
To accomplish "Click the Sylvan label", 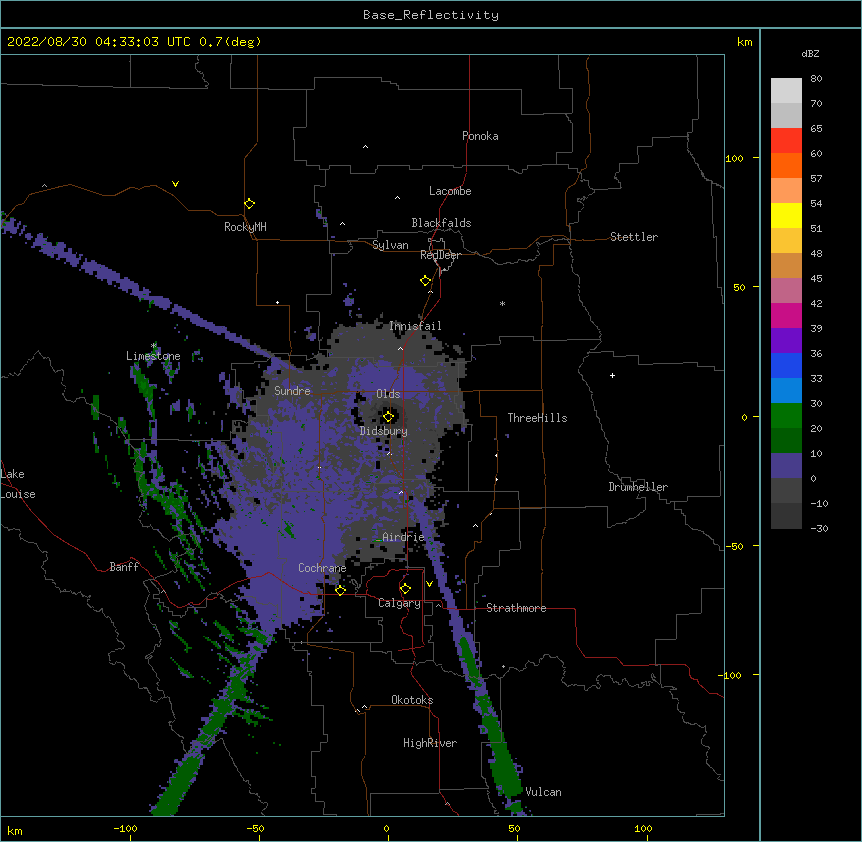I will (x=390, y=245).
